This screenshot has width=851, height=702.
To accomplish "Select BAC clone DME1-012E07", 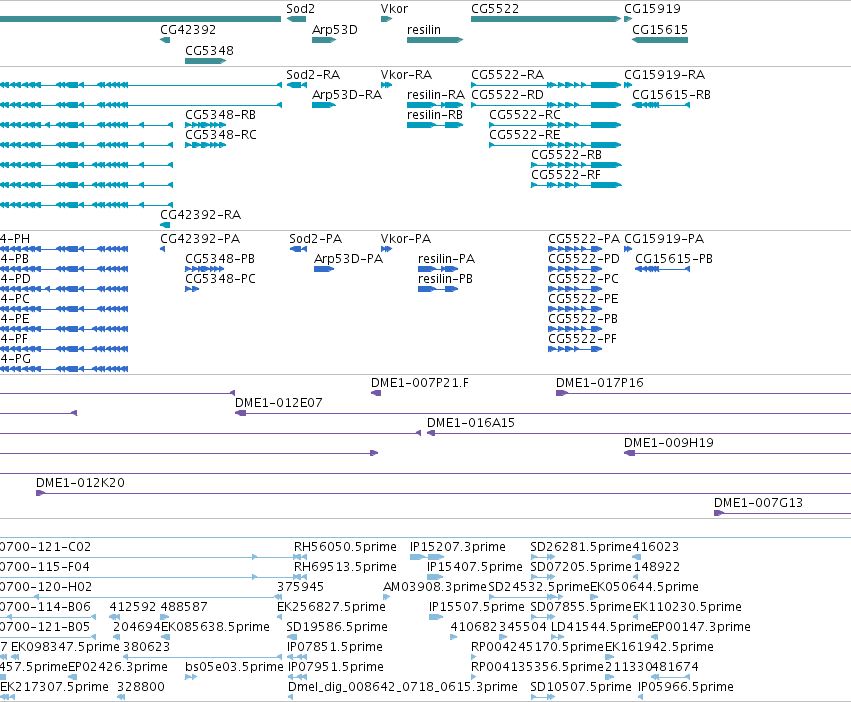I will point(278,403).
